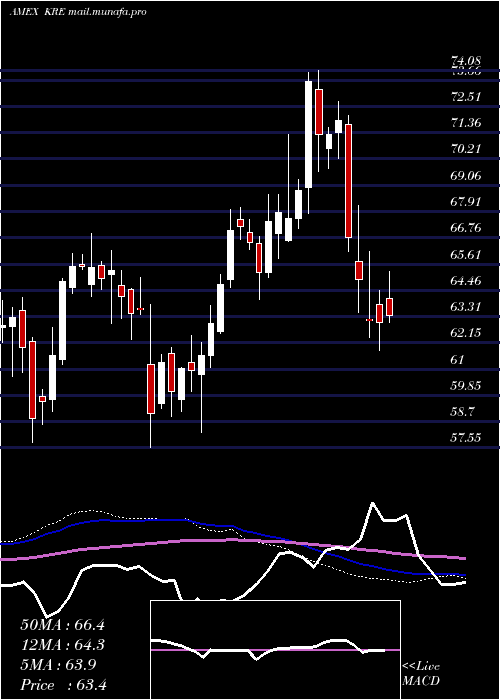Select the 69.06 price axis label
This screenshot has height=700, width=500.
466,175
